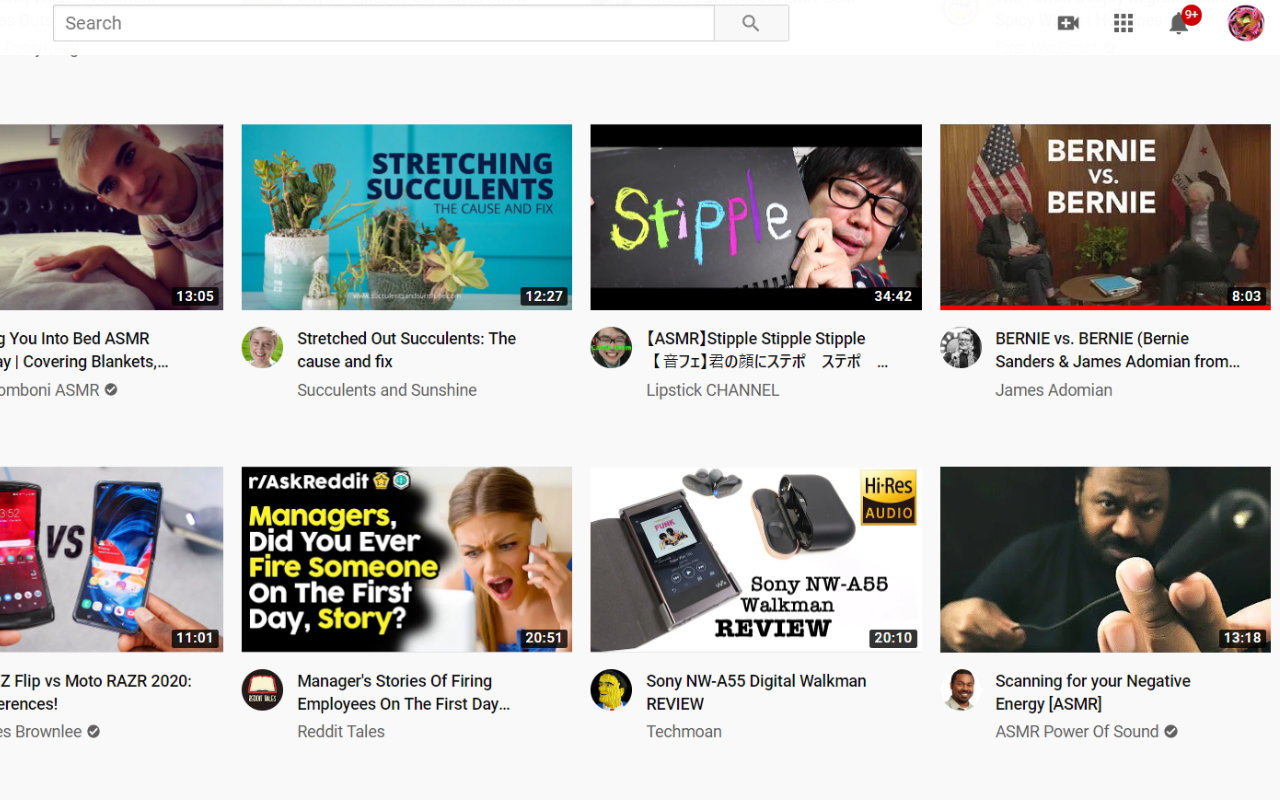Open the Stretching Succulents video thumbnail
Viewport: 1280px width, 800px height.
407,217
